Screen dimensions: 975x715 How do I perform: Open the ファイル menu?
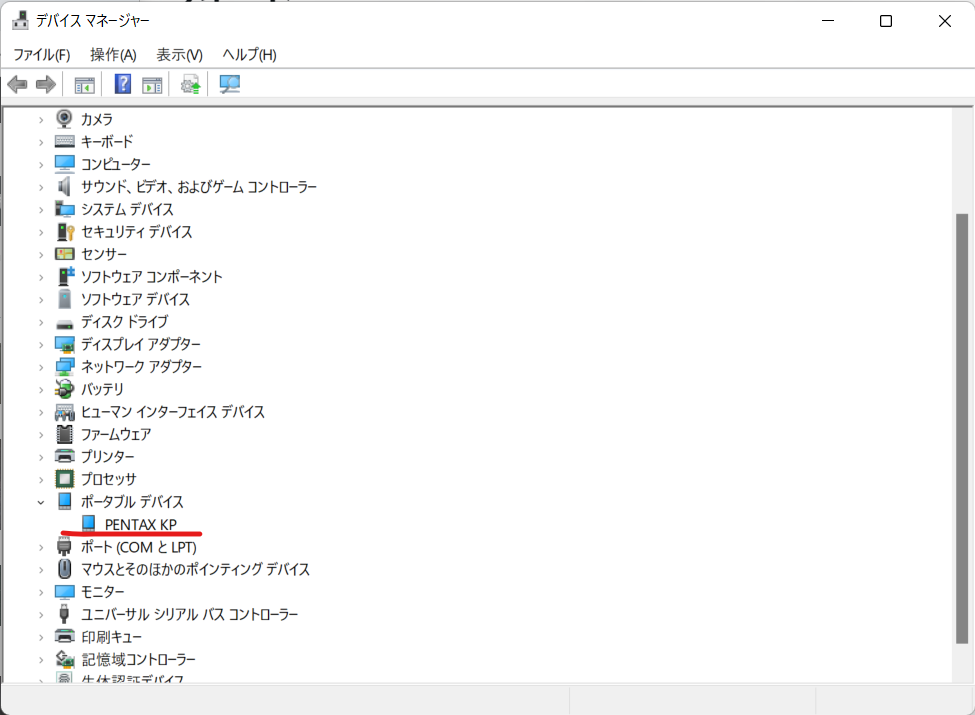click(41, 55)
